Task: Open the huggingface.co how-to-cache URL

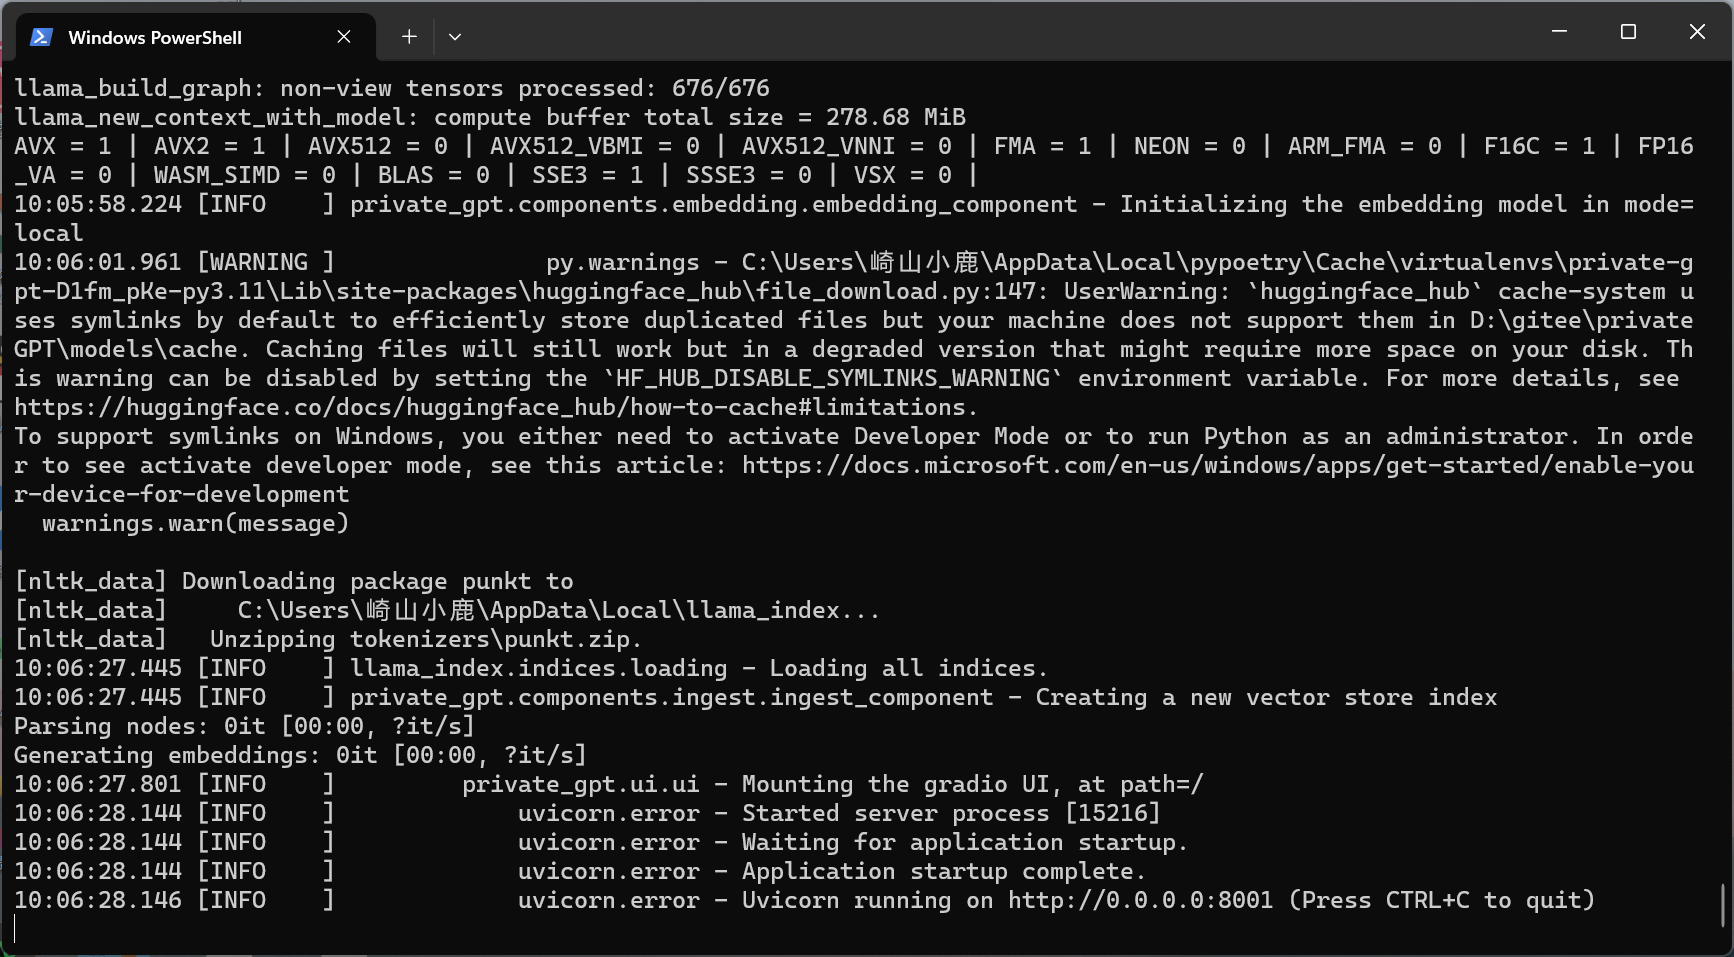Action: click(490, 408)
